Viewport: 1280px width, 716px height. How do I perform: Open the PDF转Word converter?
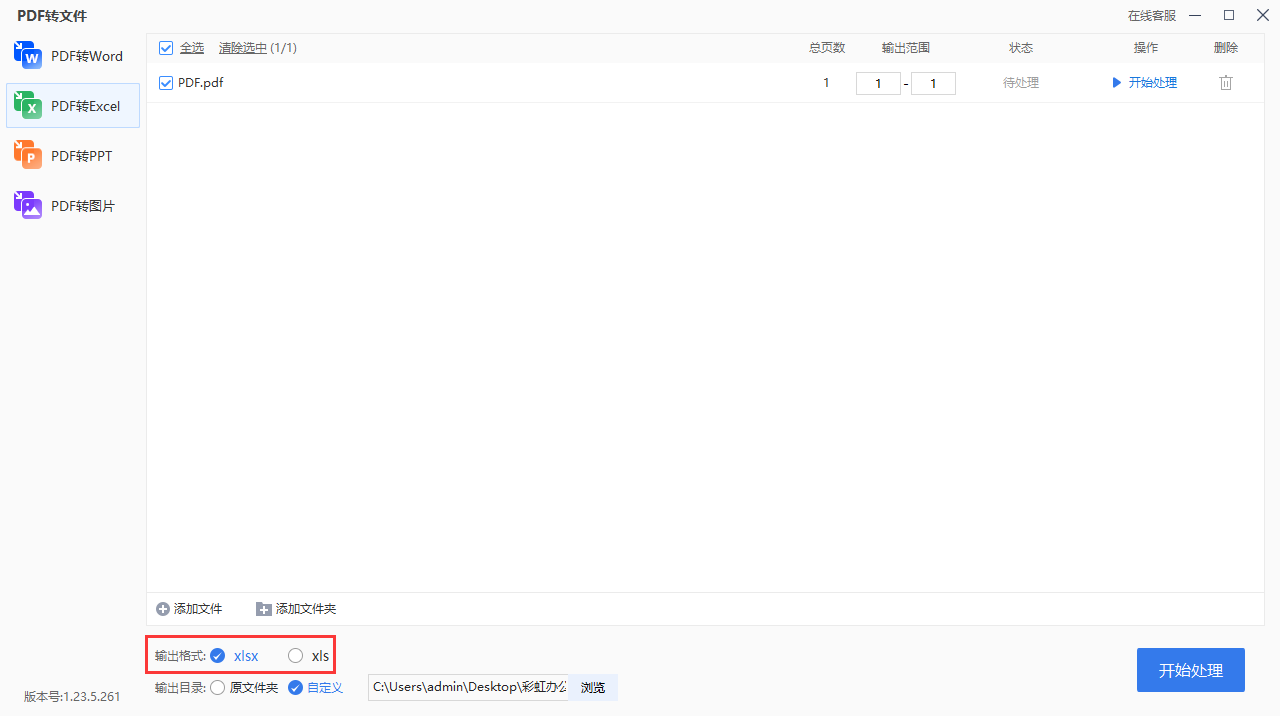point(72,56)
